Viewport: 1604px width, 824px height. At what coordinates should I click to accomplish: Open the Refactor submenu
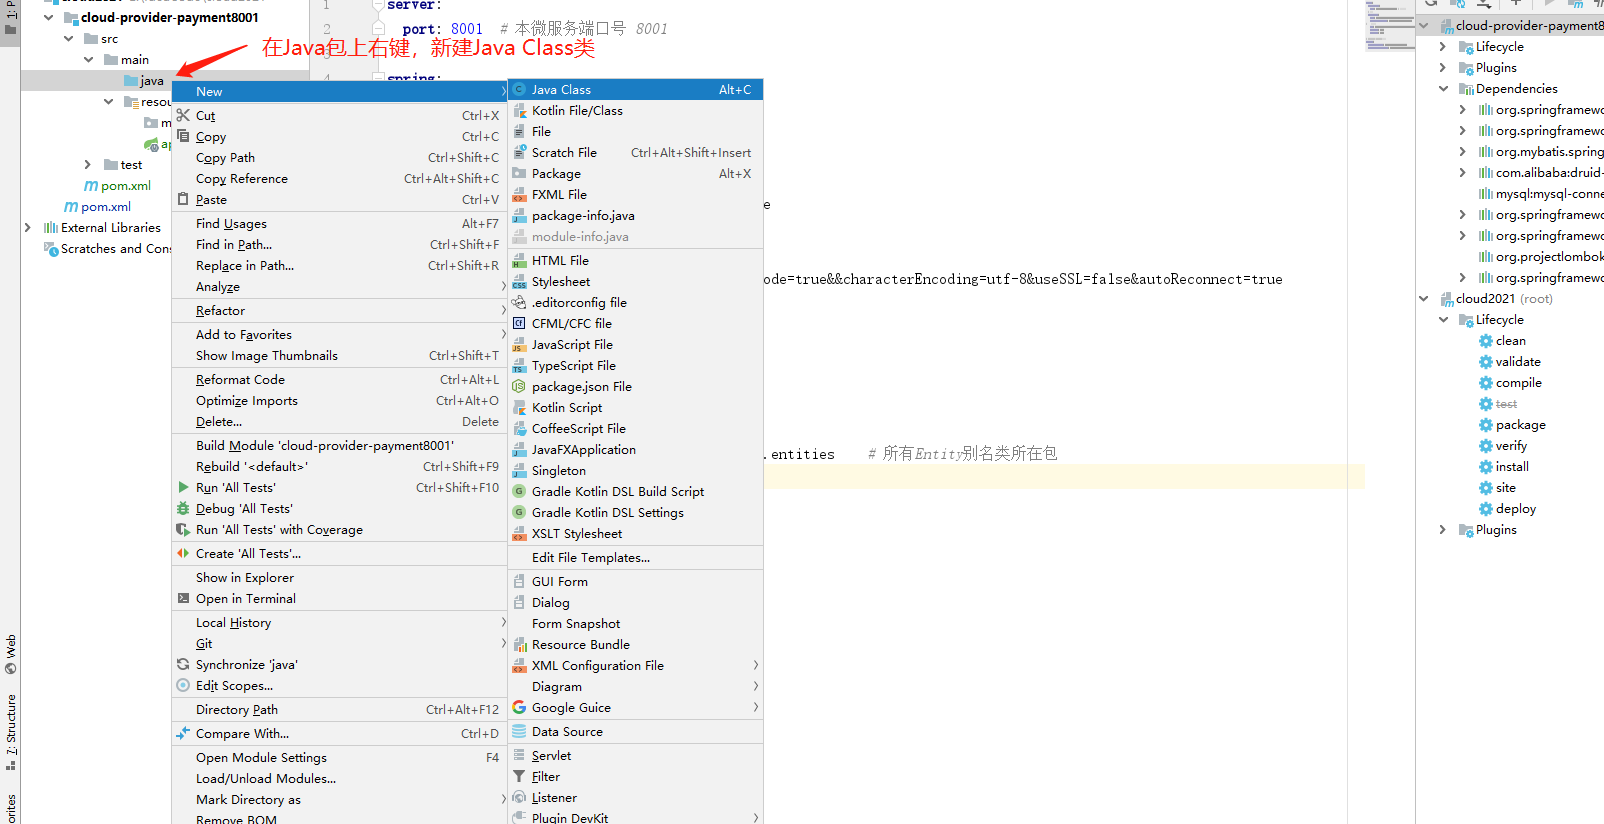(340, 311)
